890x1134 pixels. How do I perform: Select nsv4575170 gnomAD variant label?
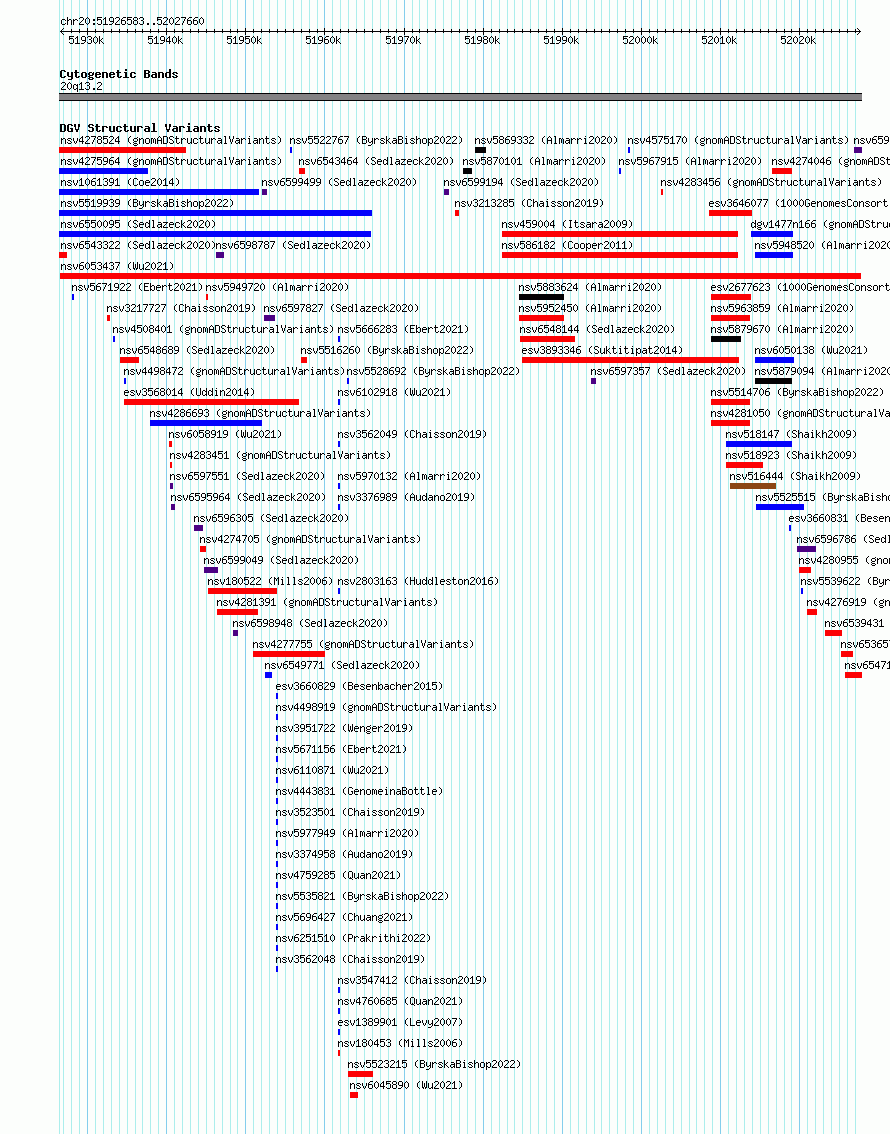pos(738,140)
